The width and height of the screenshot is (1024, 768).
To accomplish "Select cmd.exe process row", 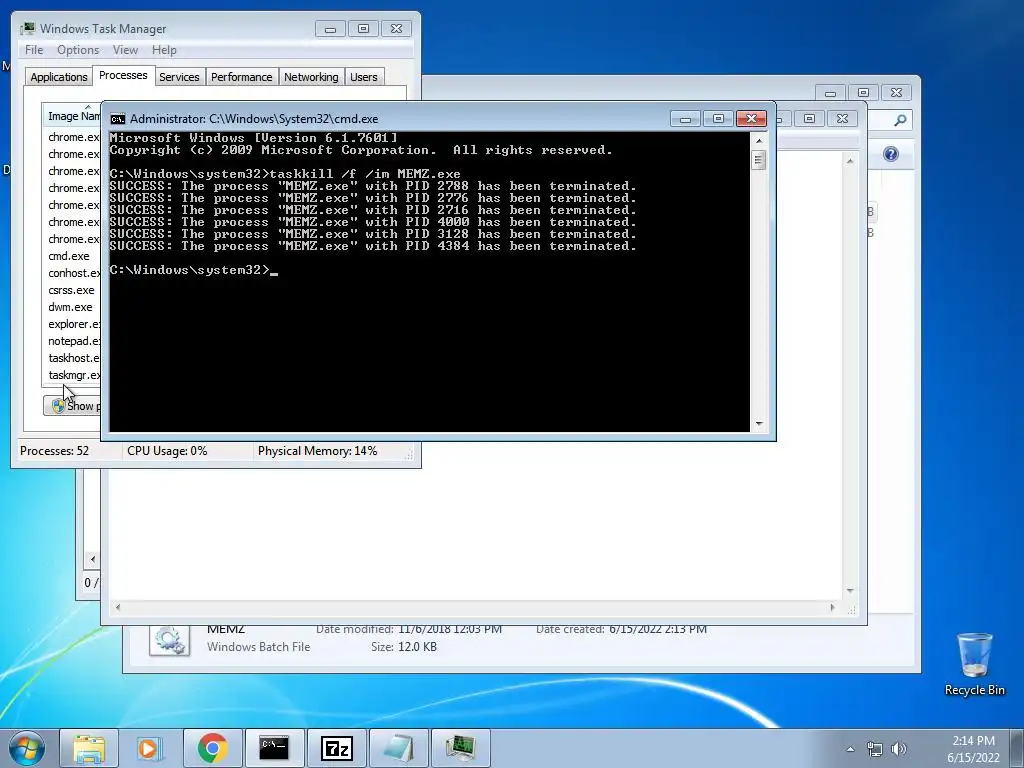I will (72, 256).
